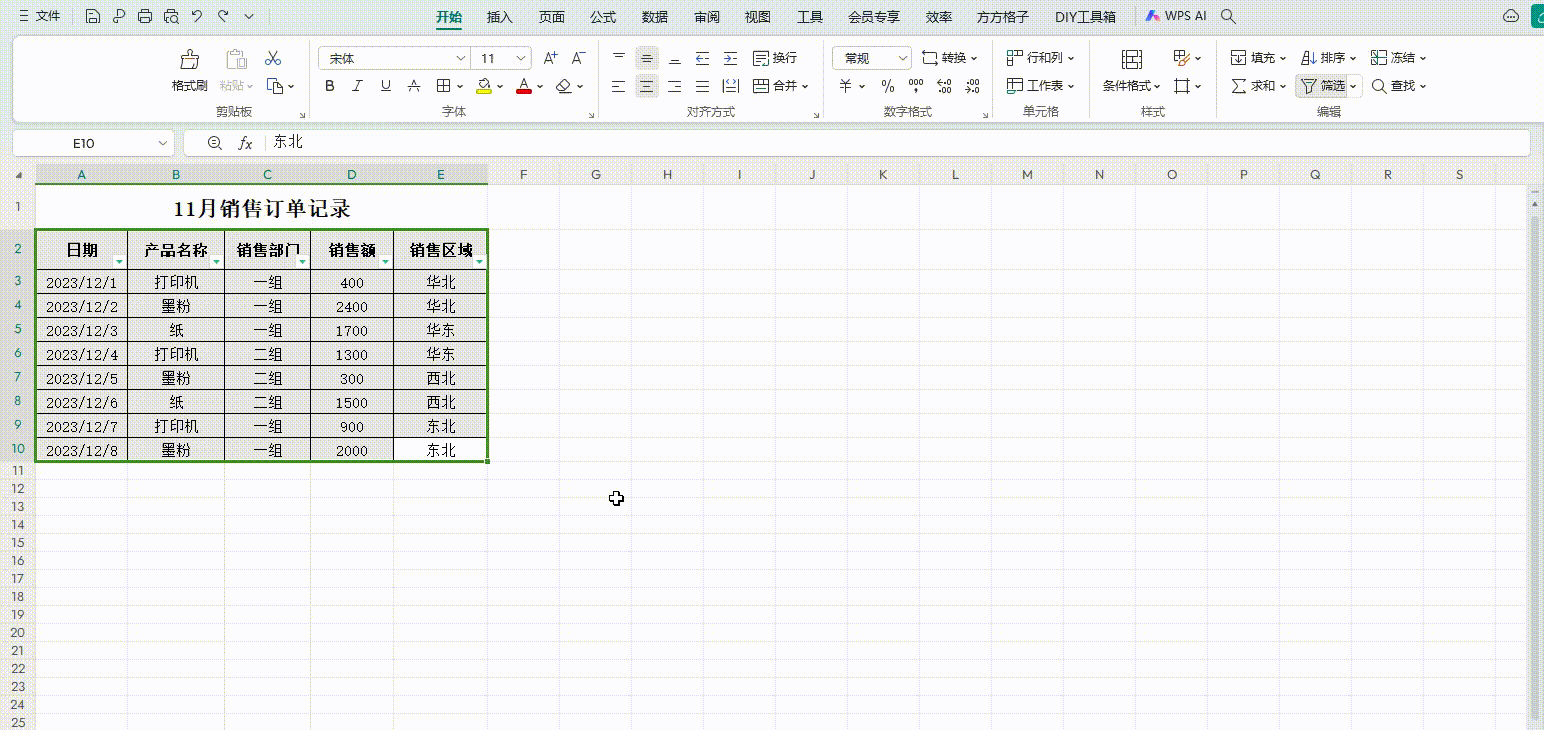Viewport: 1544px width, 730px height.
Task: Open the 销售部门 column filter arrow
Action: (x=302, y=261)
